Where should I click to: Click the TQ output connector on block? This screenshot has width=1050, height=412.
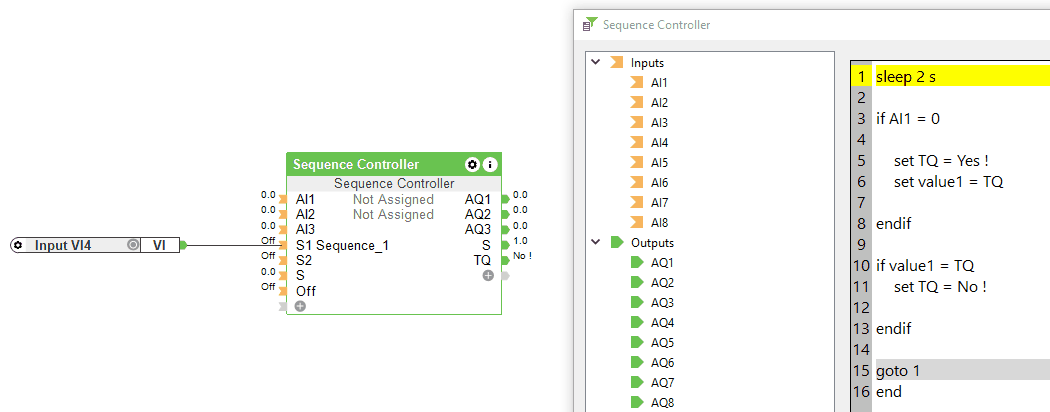(x=505, y=260)
